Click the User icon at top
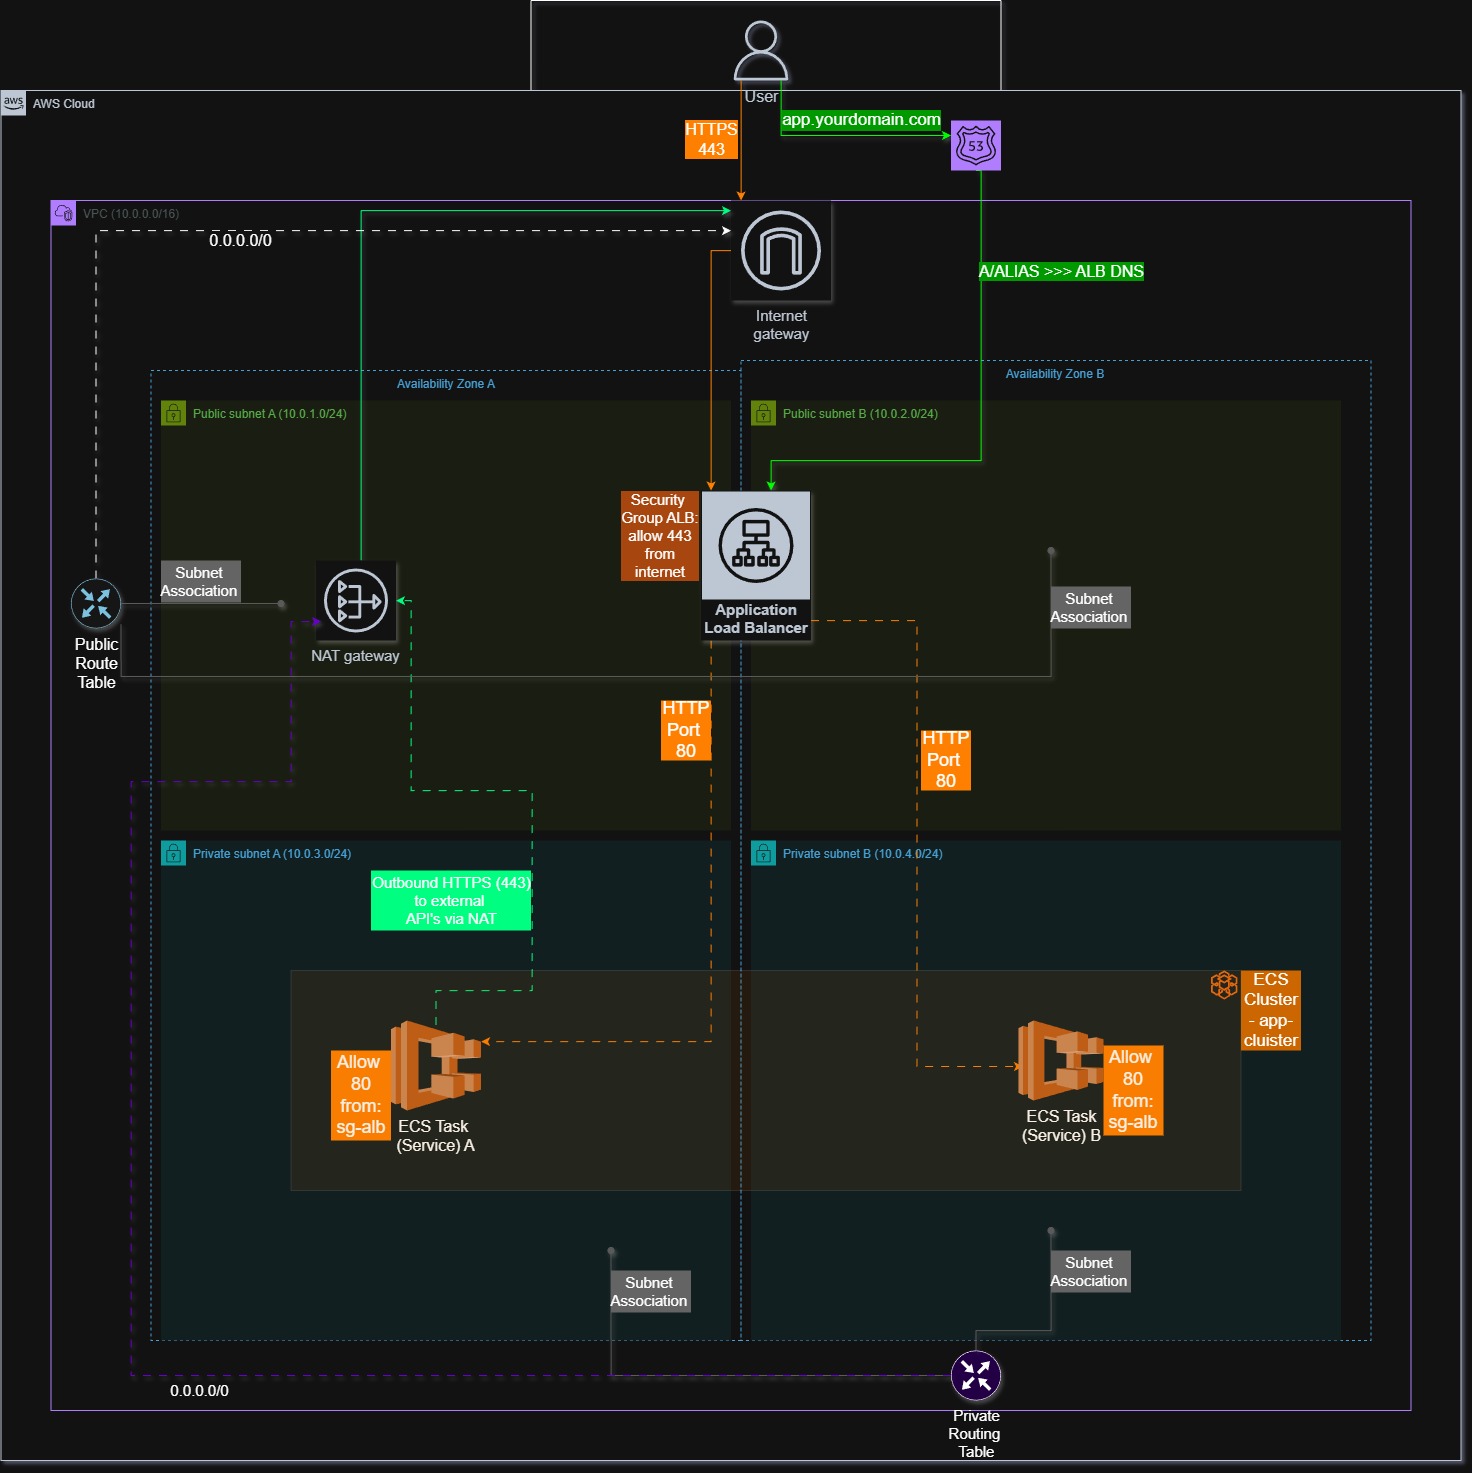 (x=761, y=51)
